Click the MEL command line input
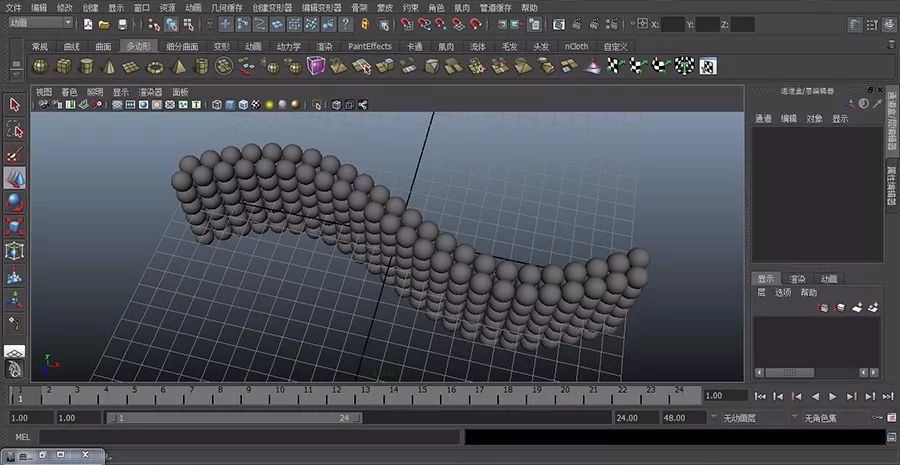The image size is (900, 465). click(249, 437)
